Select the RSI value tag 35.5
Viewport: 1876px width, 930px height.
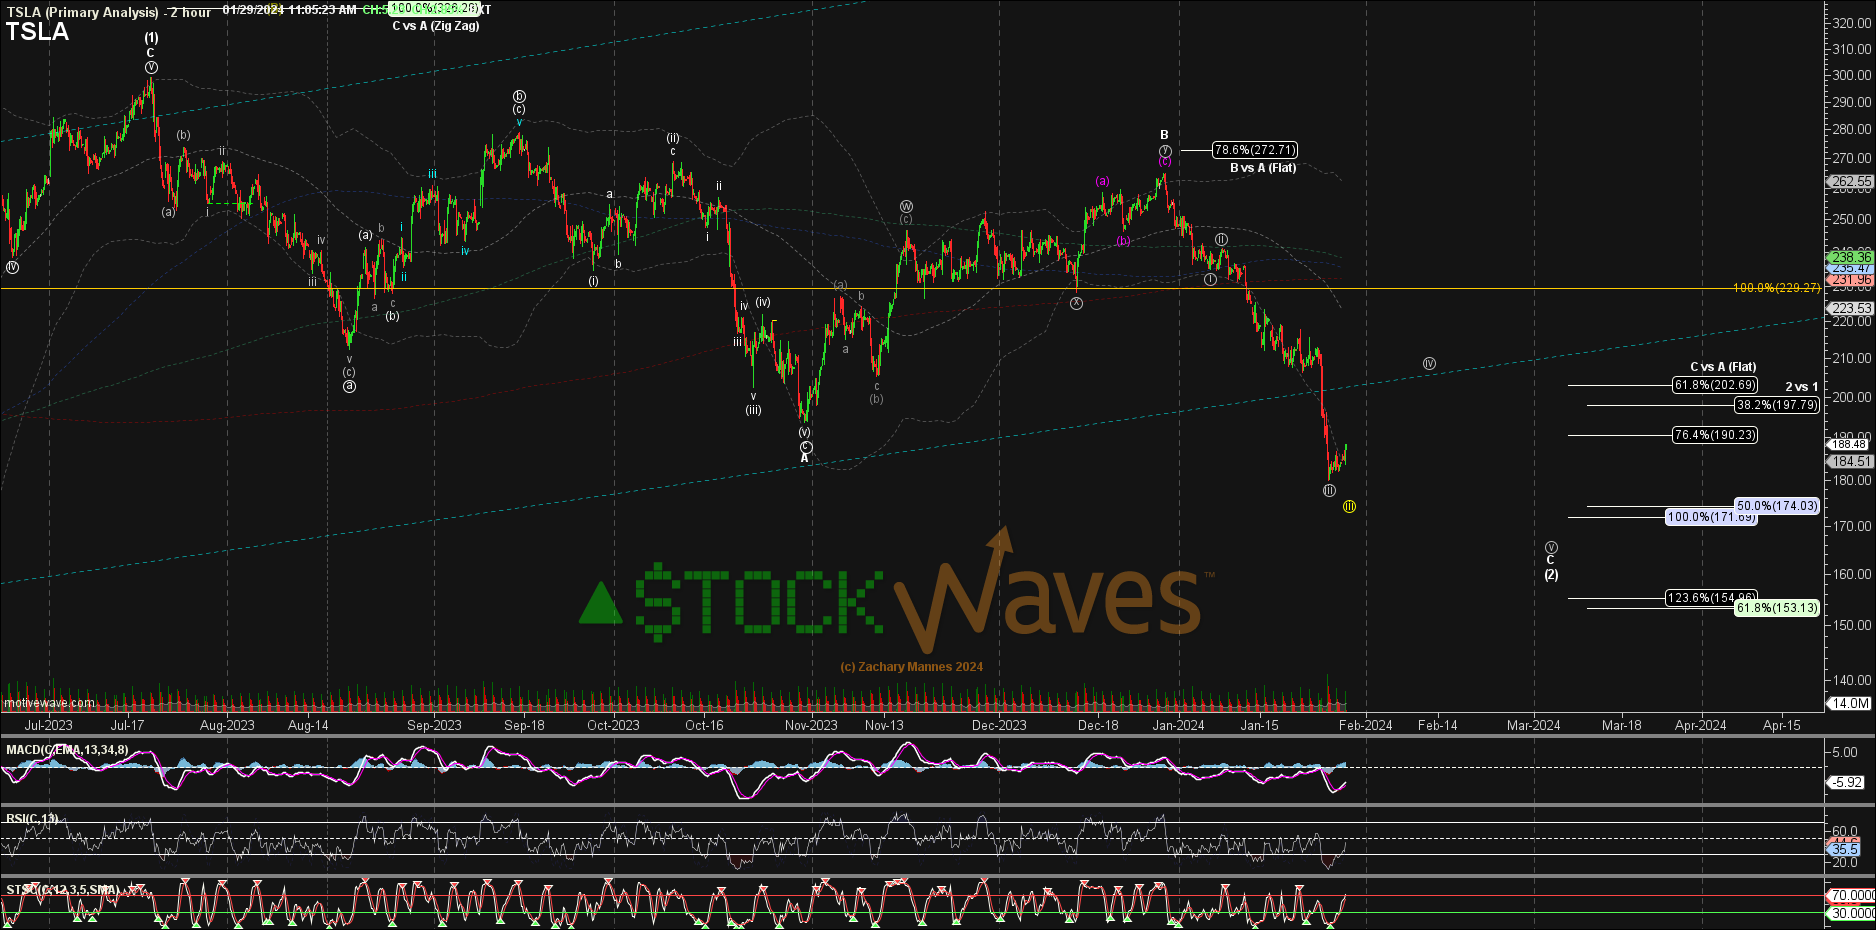pyautogui.click(x=1845, y=849)
